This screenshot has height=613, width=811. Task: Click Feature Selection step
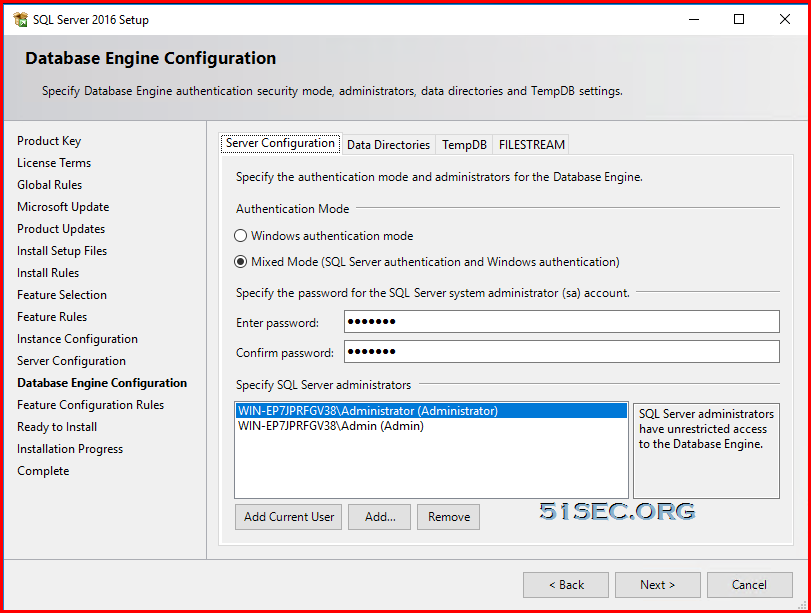pyautogui.click(x=62, y=295)
